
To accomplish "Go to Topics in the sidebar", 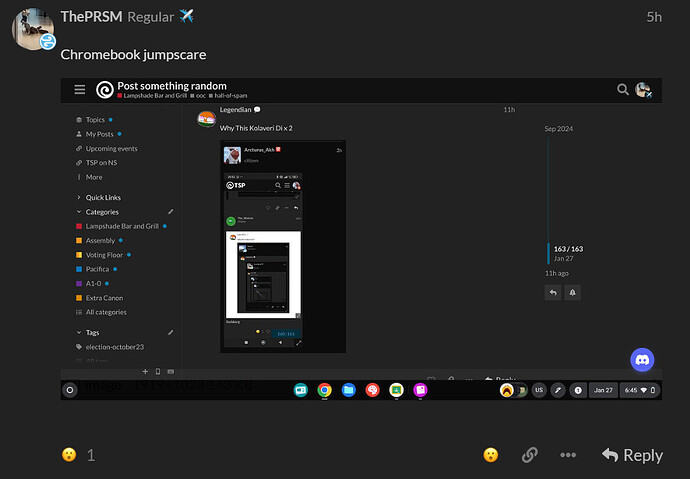I will click(95, 120).
